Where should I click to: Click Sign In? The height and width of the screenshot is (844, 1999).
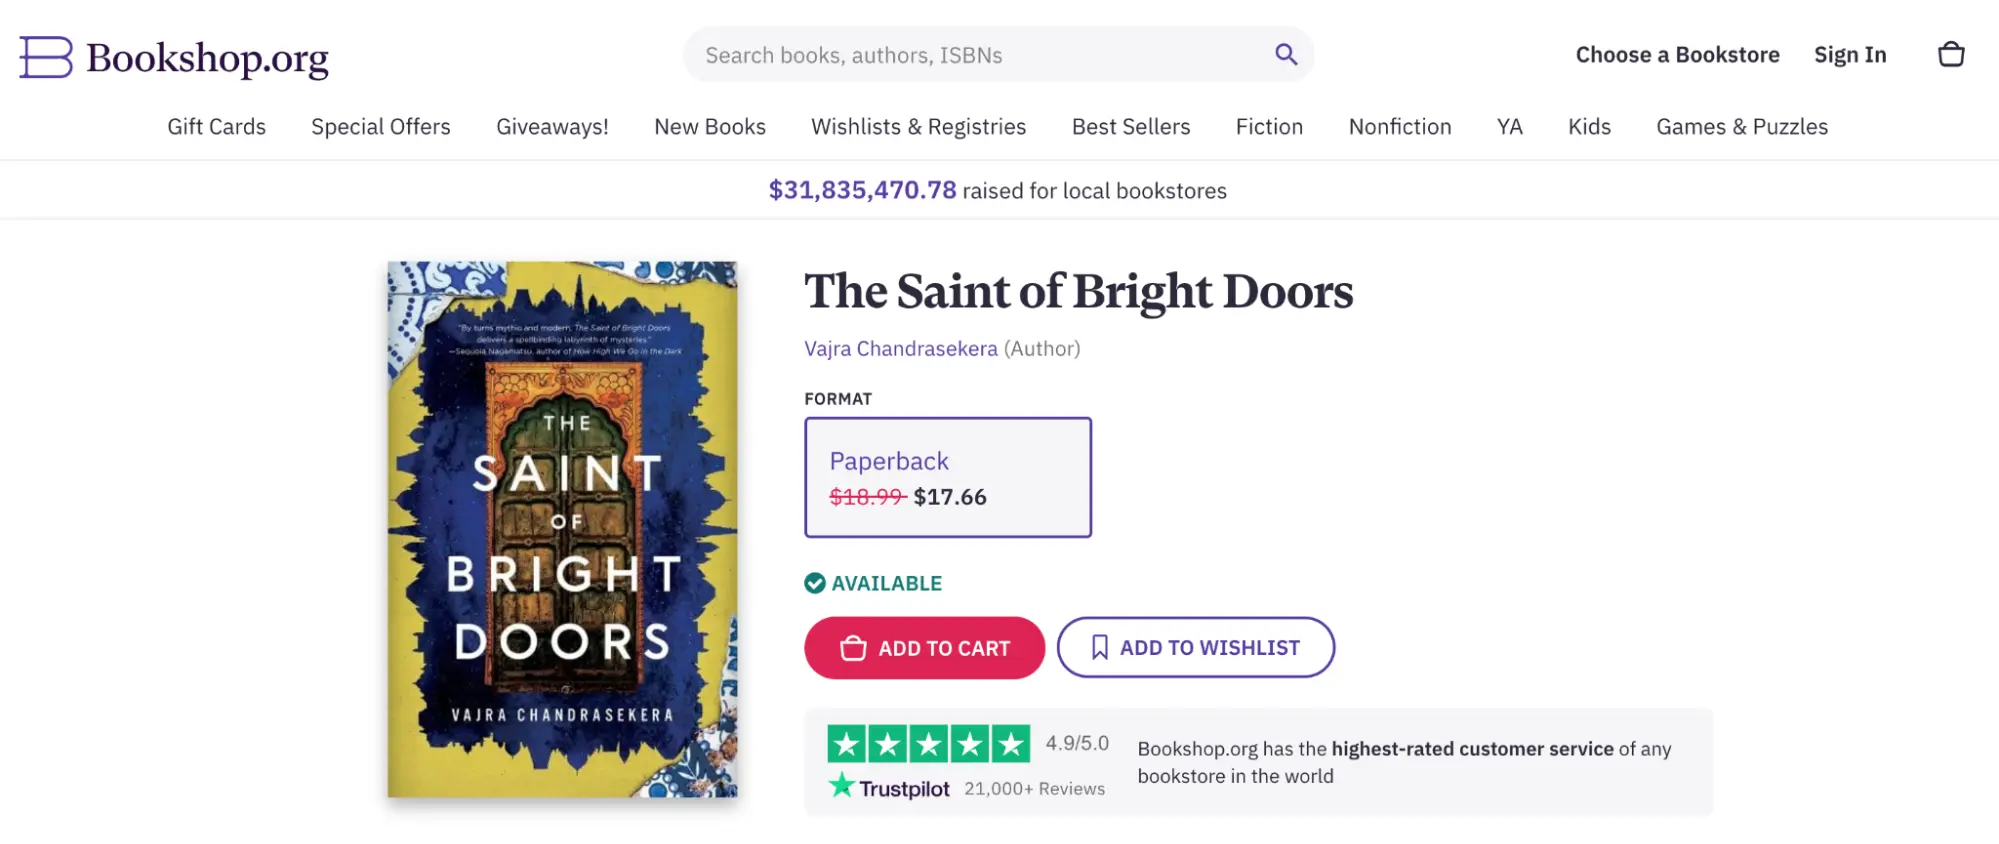pos(1849,54)
